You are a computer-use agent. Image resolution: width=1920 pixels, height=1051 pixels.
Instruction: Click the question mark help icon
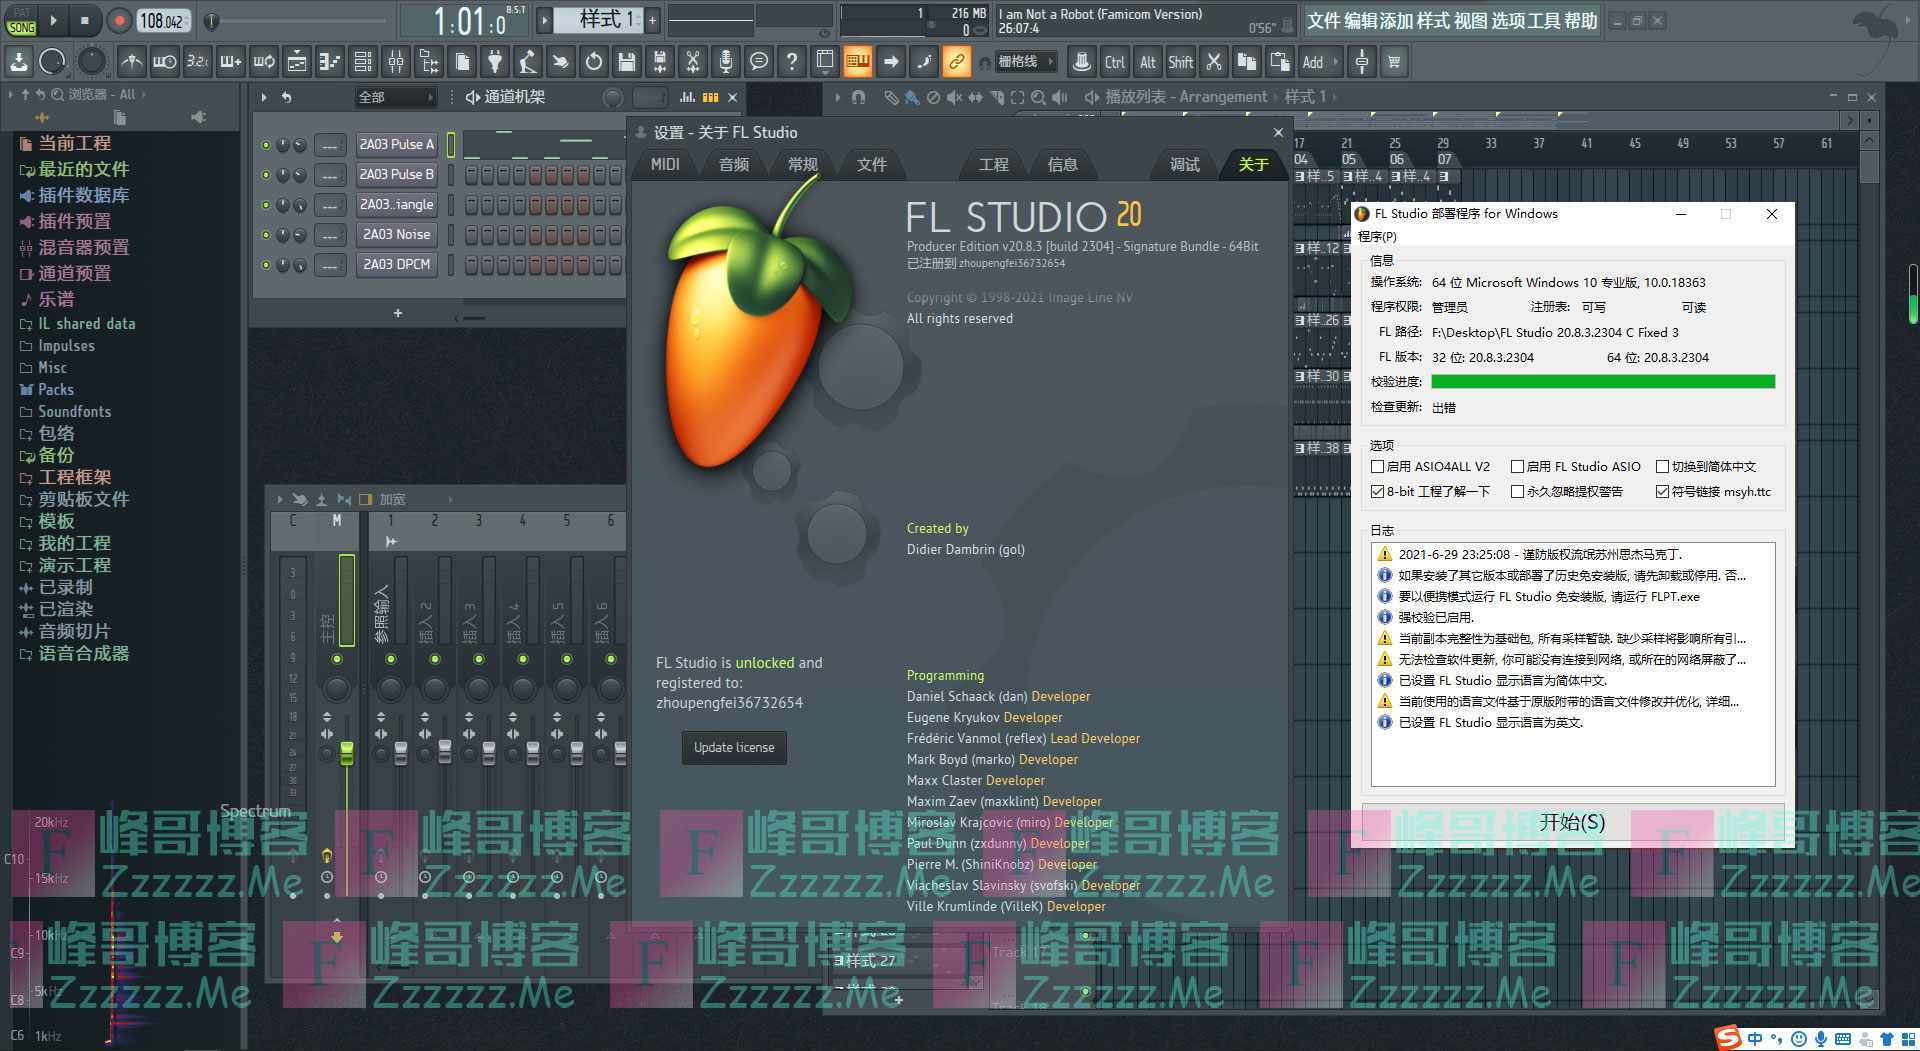coord(792,62)
